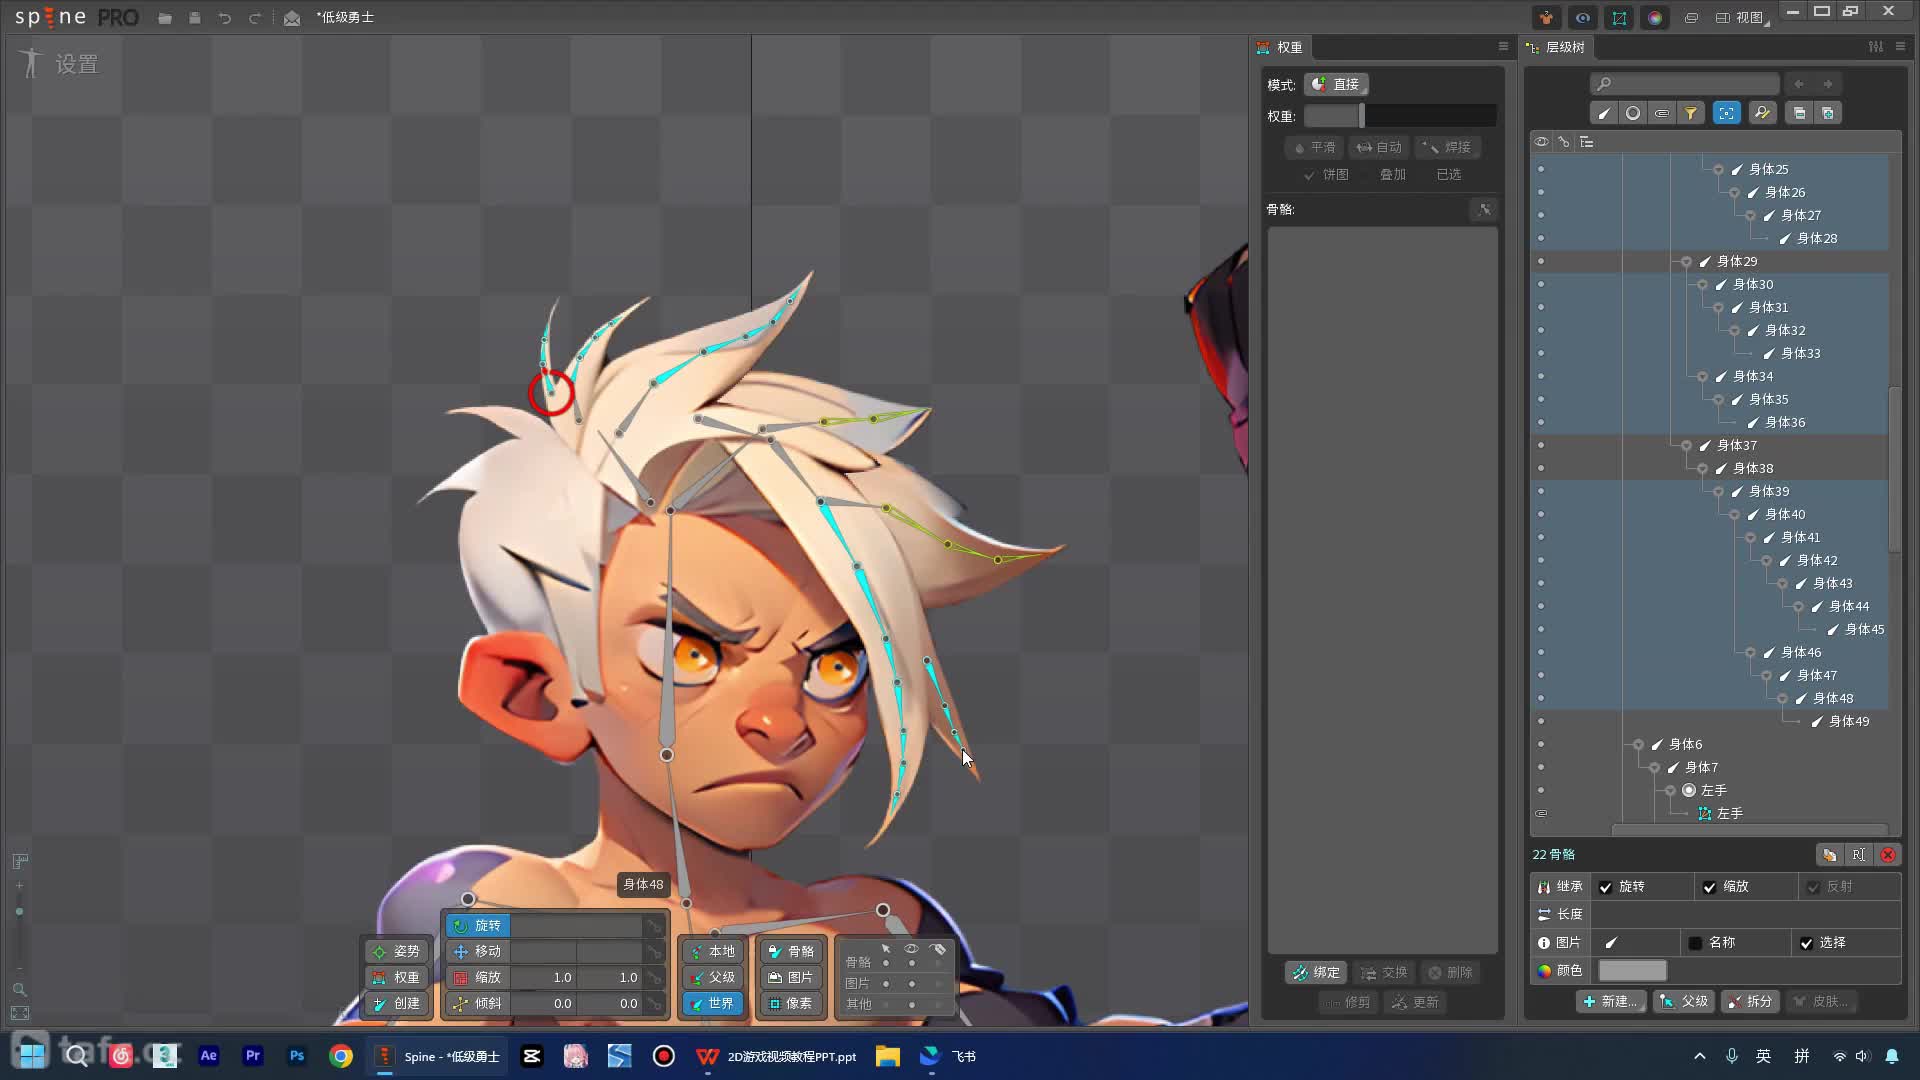Screen dimensions: 1920x1080
Task: Click the eye column header in tree
Action: (x=1541, y=142)
